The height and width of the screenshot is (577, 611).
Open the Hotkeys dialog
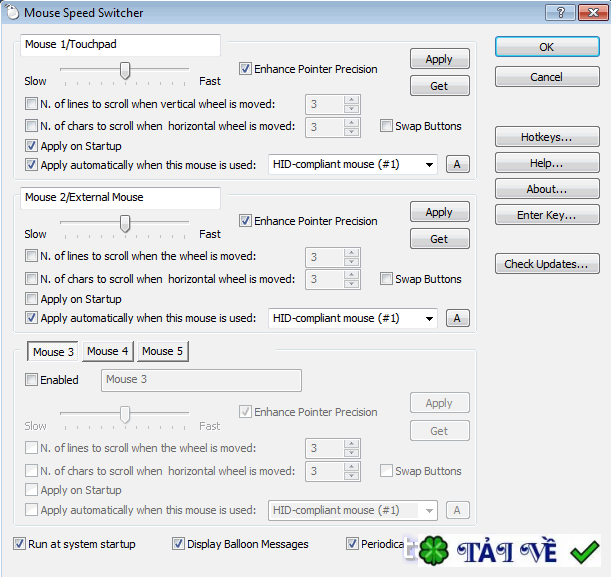(x=547, y=137)
